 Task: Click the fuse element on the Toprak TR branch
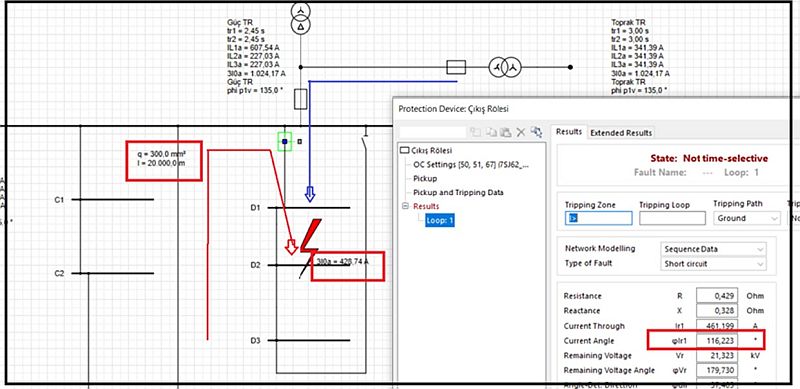(x=456, y=67)
